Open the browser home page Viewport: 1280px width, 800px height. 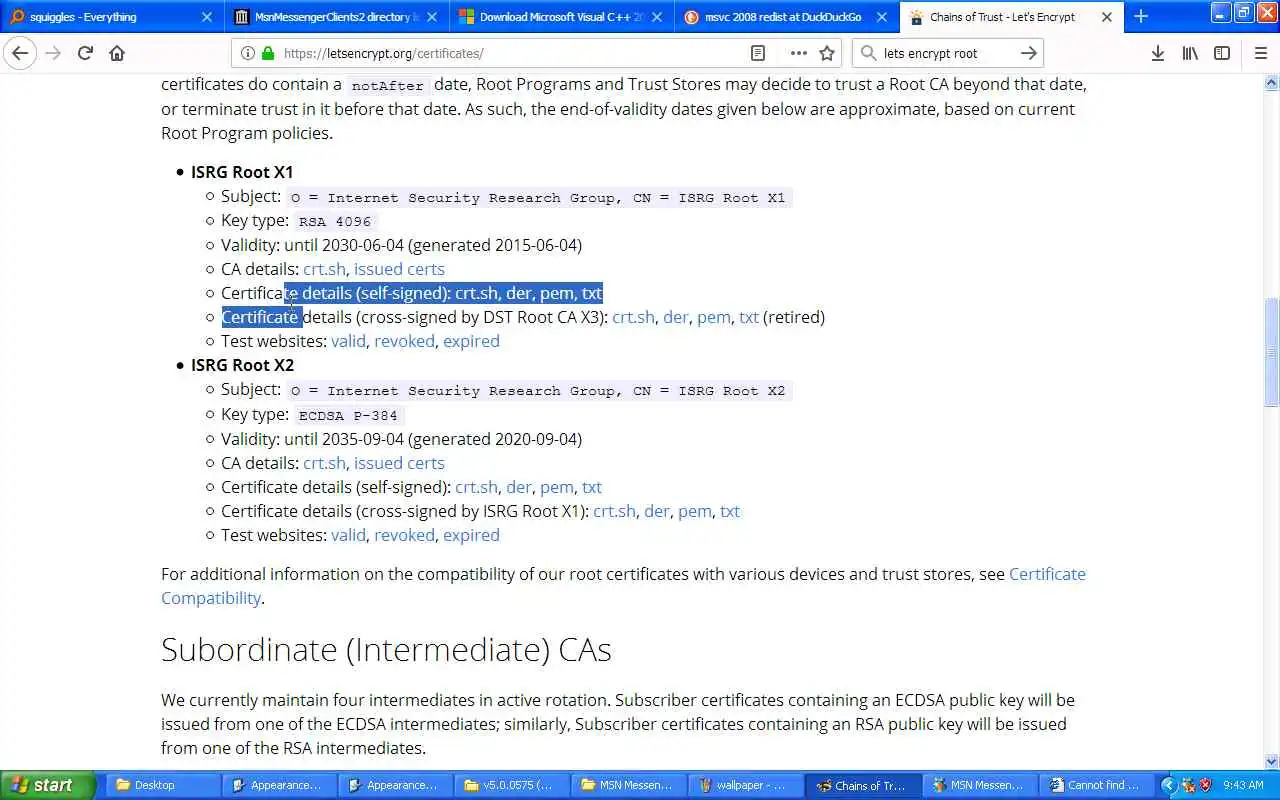(117, 53)
